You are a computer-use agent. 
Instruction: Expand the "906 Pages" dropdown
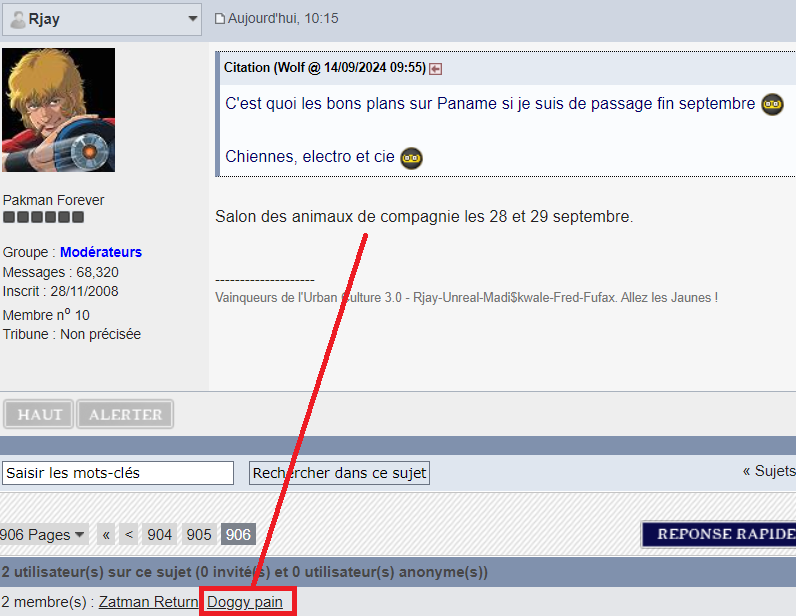point(43,535)
